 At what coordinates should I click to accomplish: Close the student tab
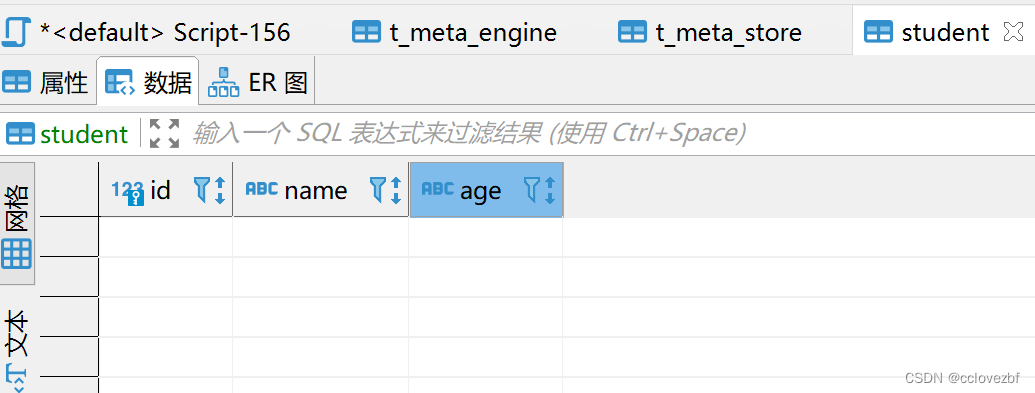point(1013,31)
